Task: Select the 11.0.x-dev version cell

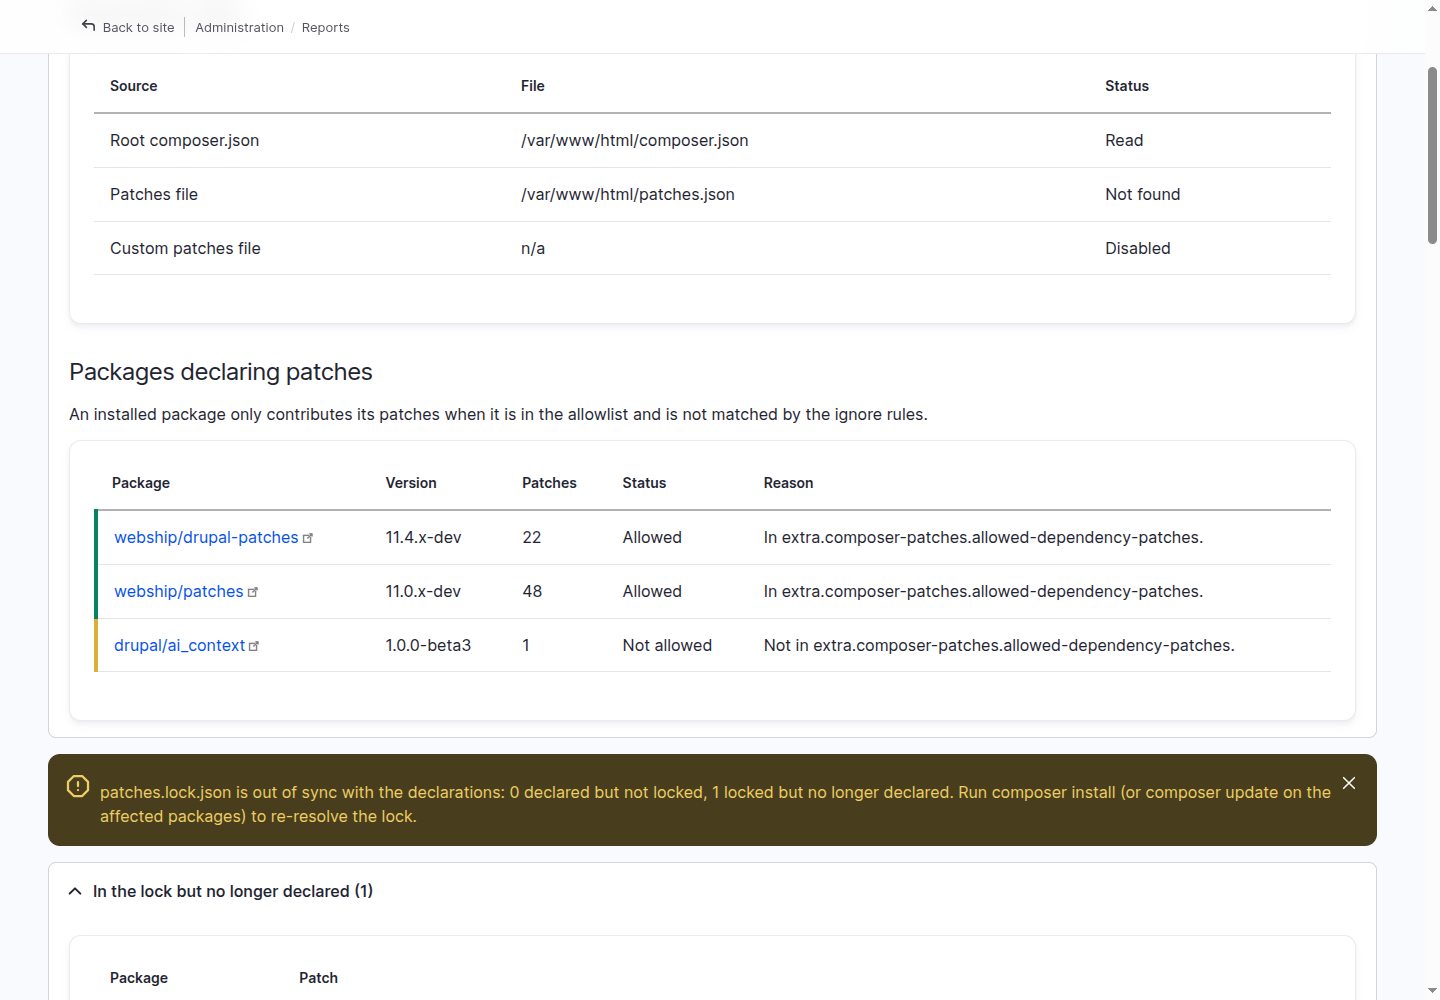Action: [x=423, y=591]
